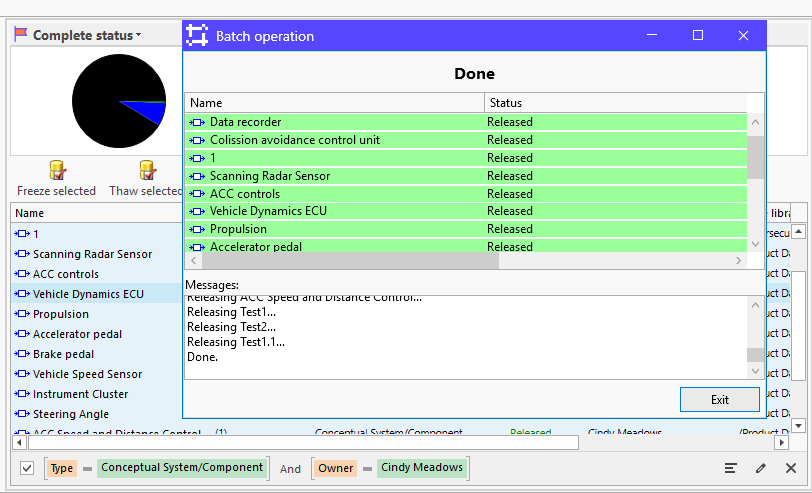Select Brake pedal in main list

97,354
